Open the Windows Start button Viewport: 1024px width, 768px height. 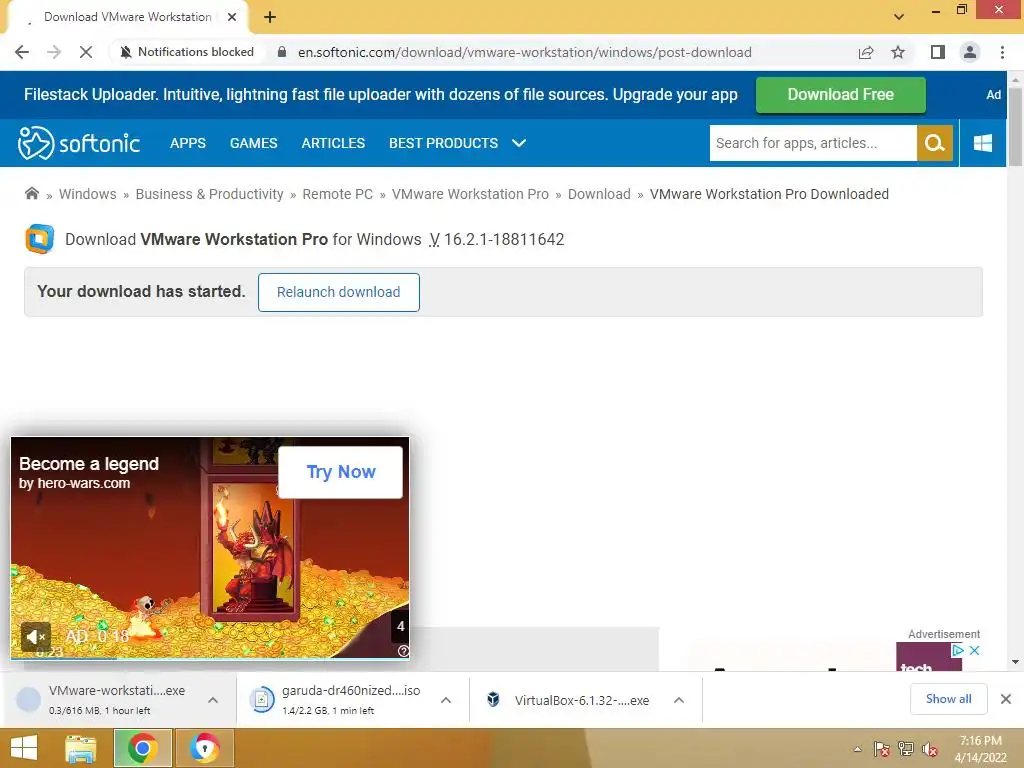pyautogui.click(x=24, y=748)
